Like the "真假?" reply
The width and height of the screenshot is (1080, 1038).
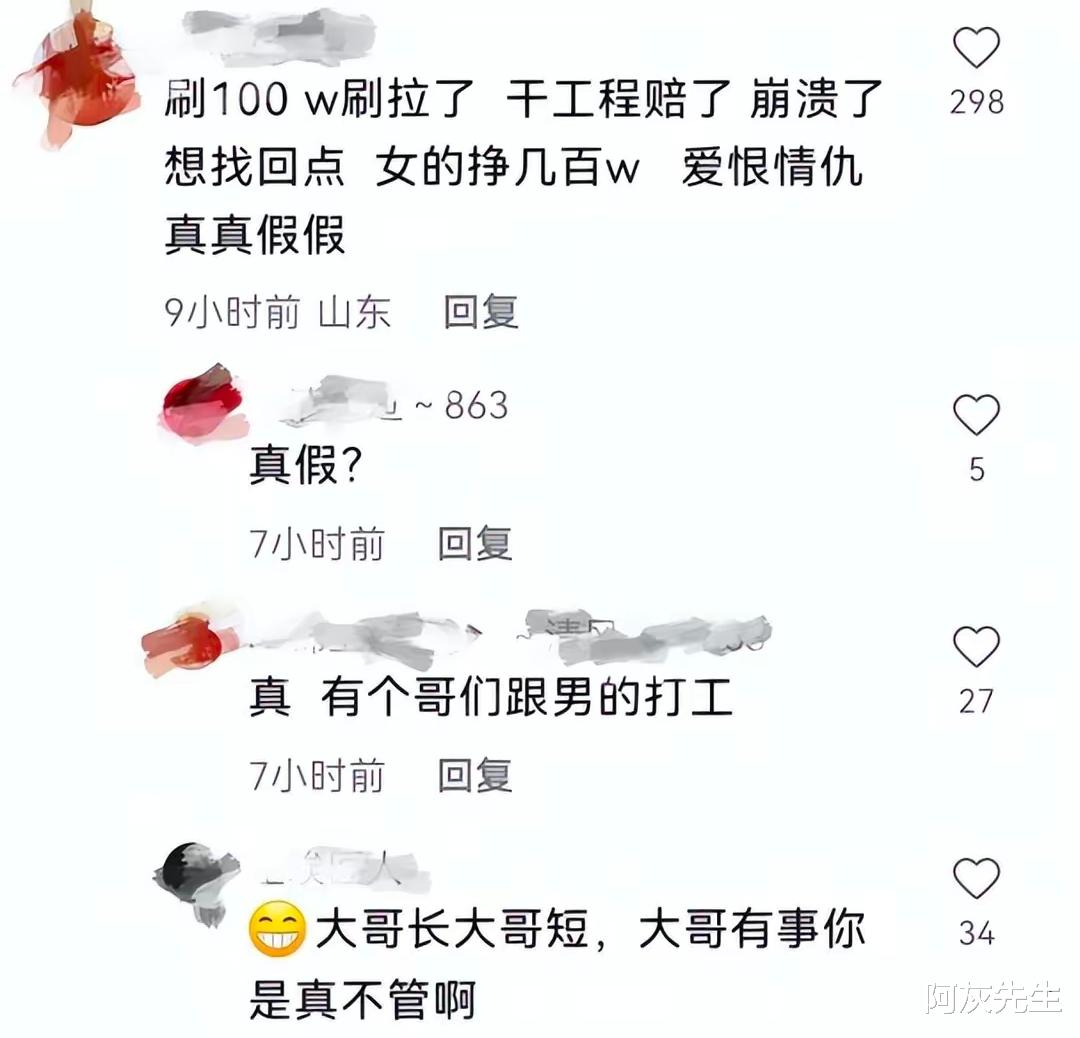[976, 415]
